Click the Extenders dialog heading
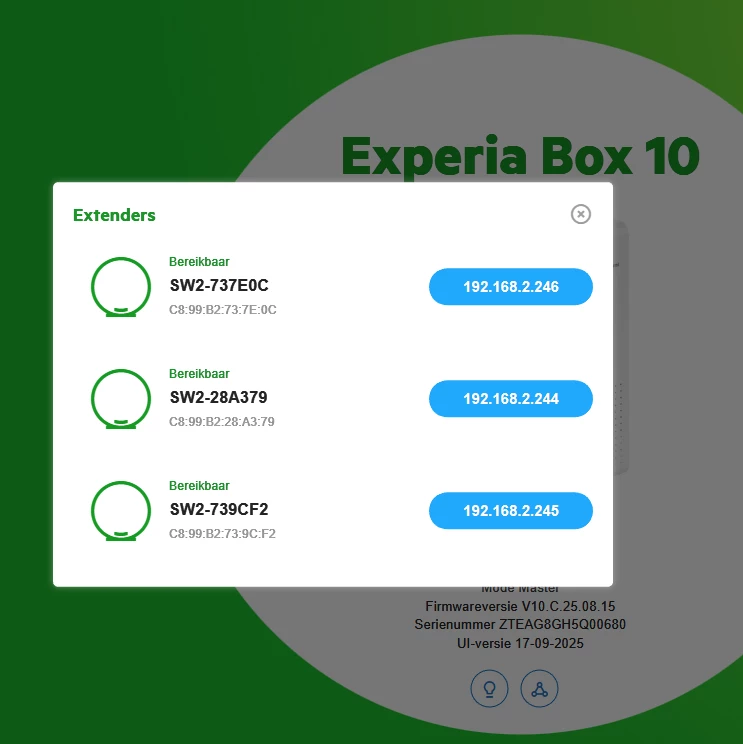 click(114, 215)
